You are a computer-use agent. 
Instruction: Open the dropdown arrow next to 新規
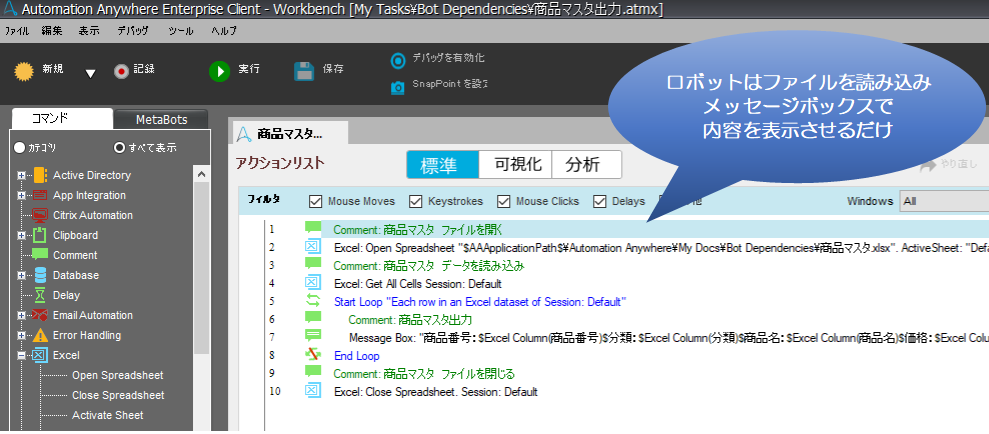point(90,74)
